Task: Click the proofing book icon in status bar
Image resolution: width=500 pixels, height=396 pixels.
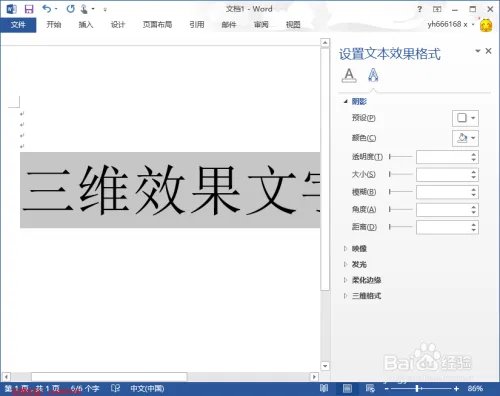Action: click(x=115, y=388)
